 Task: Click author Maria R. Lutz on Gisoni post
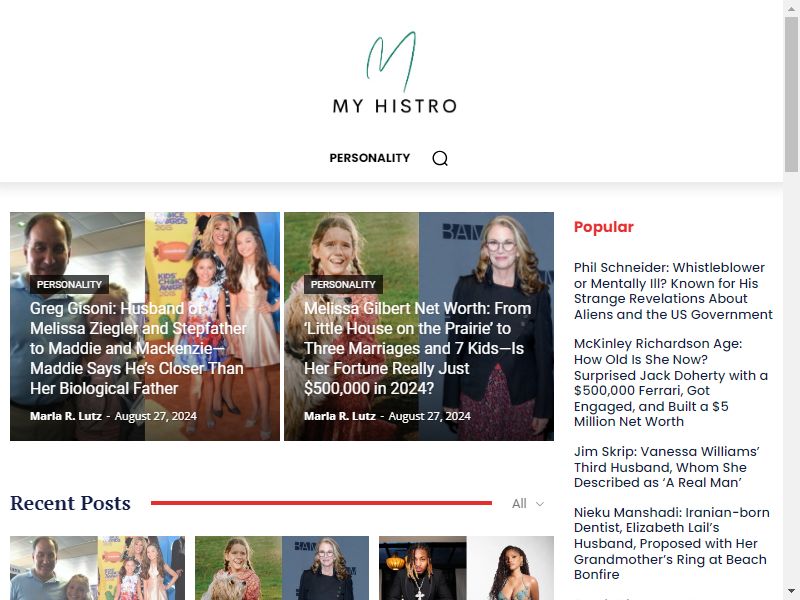(x=66, y=416)
